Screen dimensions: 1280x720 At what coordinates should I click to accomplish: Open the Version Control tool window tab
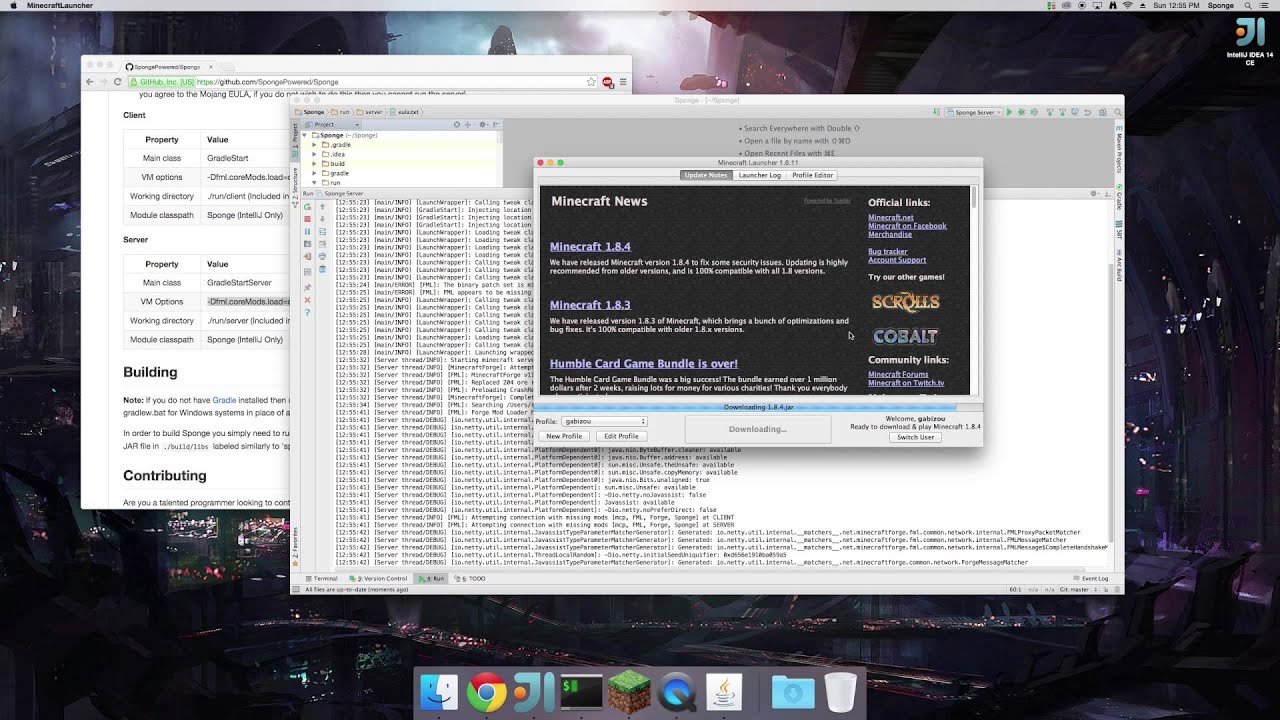tap(378, 578)
